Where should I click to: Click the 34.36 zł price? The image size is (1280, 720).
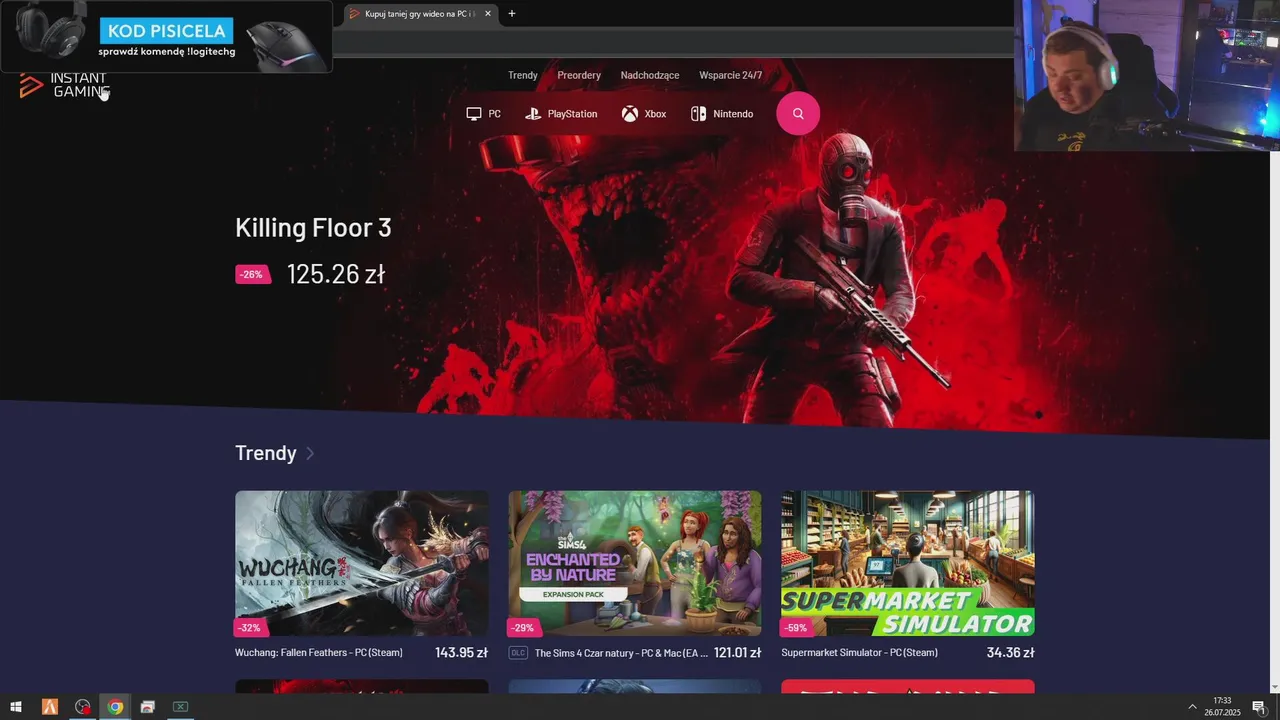click(1010, 653)
